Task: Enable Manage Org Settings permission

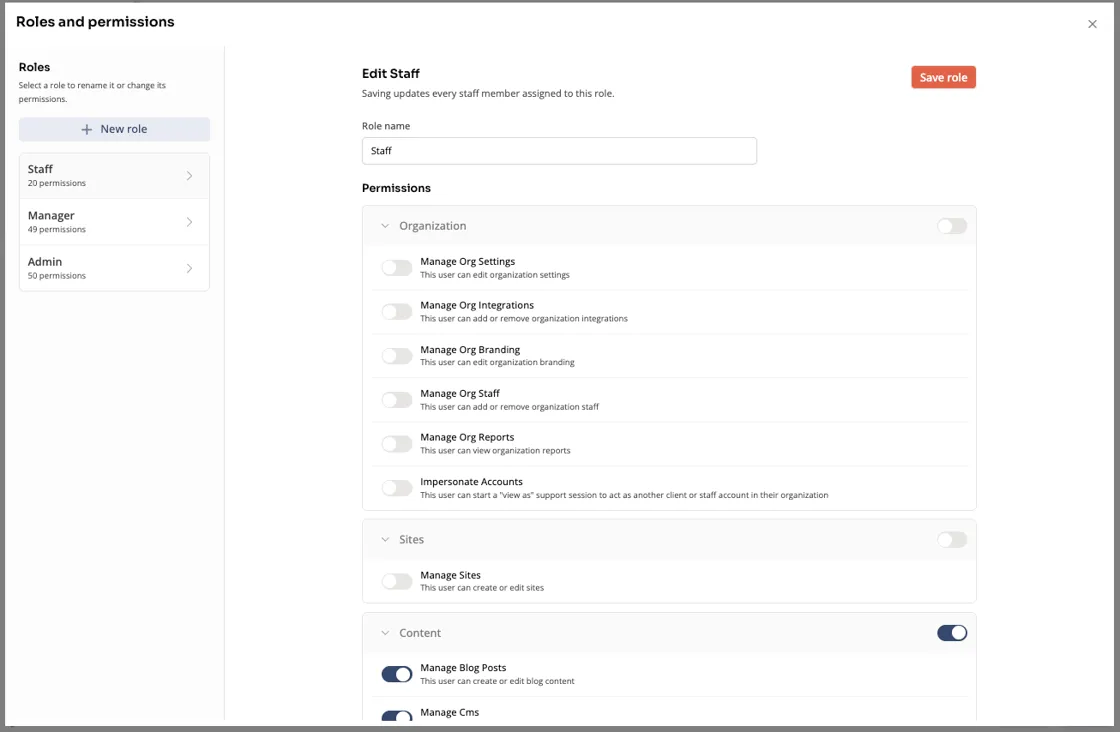Action: pyautogui.click(x=396, y=268)
